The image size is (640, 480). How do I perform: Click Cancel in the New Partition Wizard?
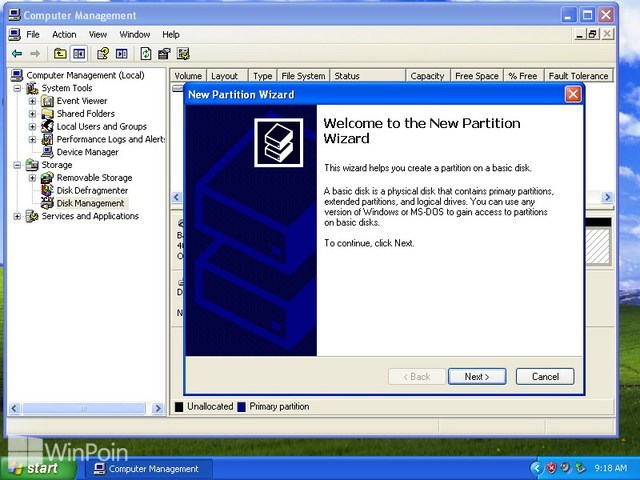click(545, 376)
